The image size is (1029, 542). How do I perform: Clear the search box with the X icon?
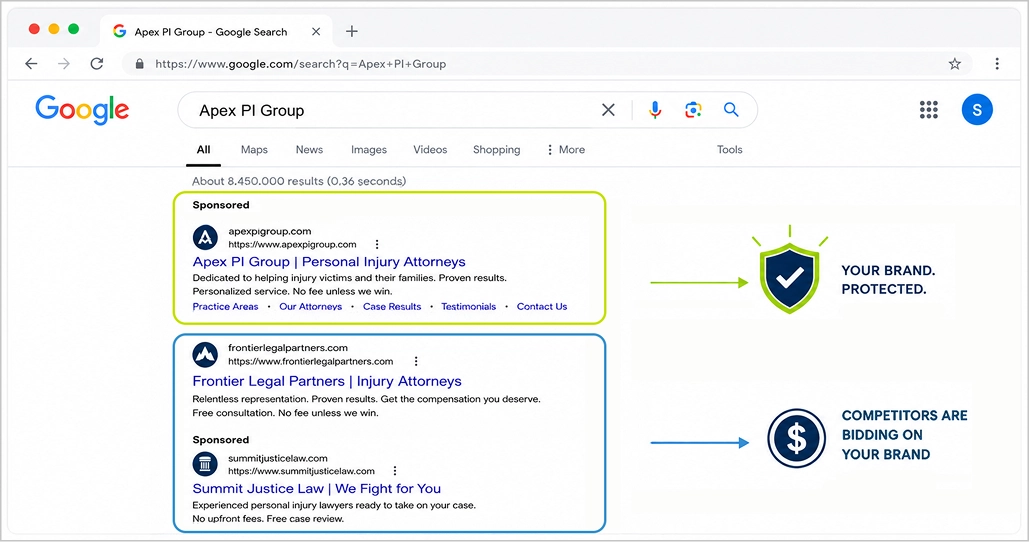[x=608, y=110]
